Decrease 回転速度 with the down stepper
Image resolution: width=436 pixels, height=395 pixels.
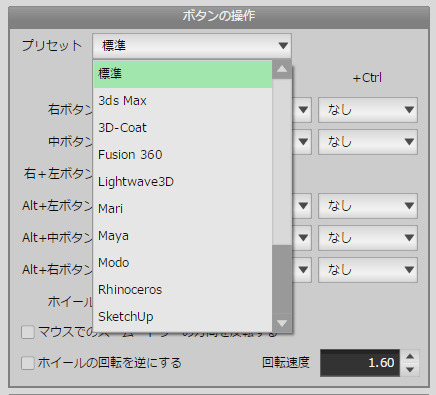410,370
